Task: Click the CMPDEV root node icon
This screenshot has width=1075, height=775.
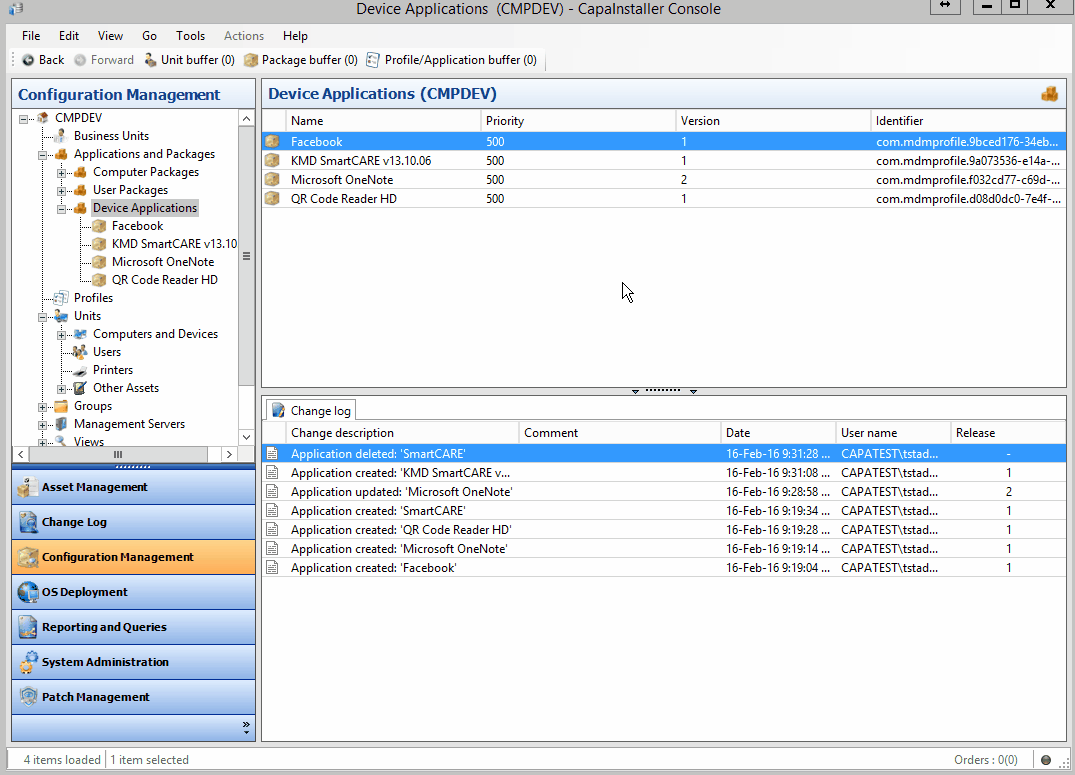Action: click(43, 118)
